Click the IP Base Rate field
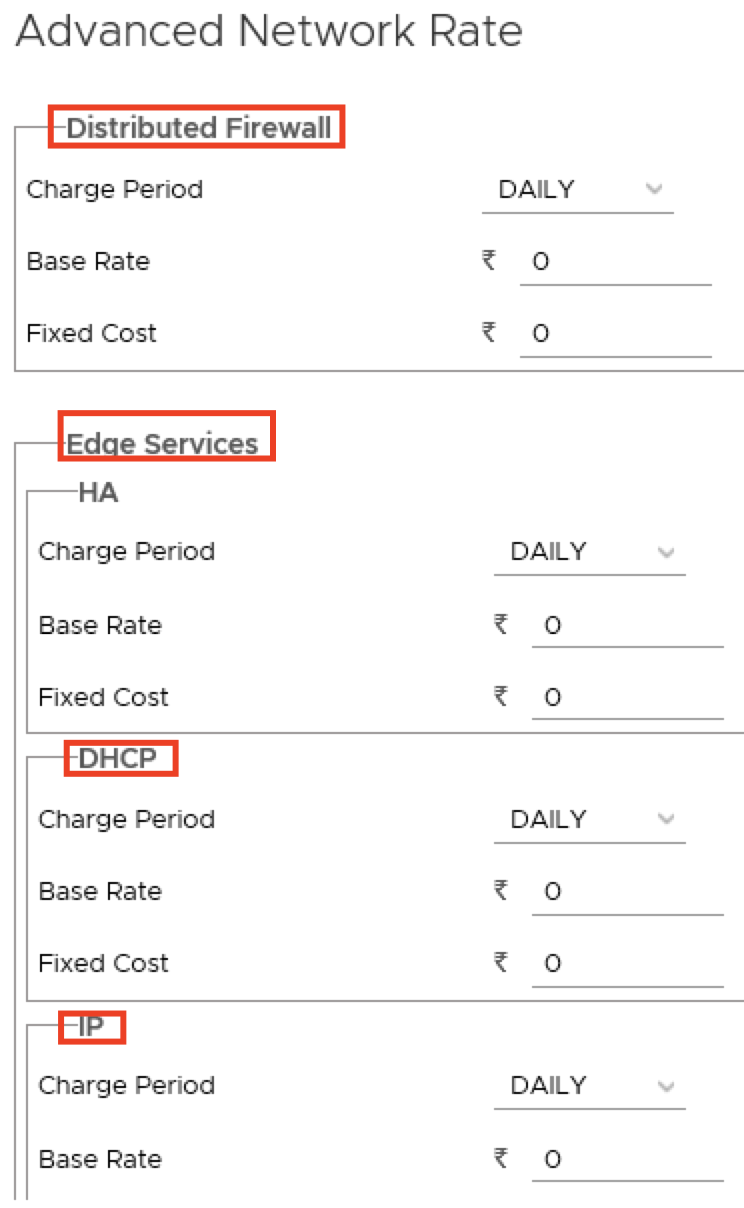This screenshot has height=1208, width=744. tap(626, 1160)
